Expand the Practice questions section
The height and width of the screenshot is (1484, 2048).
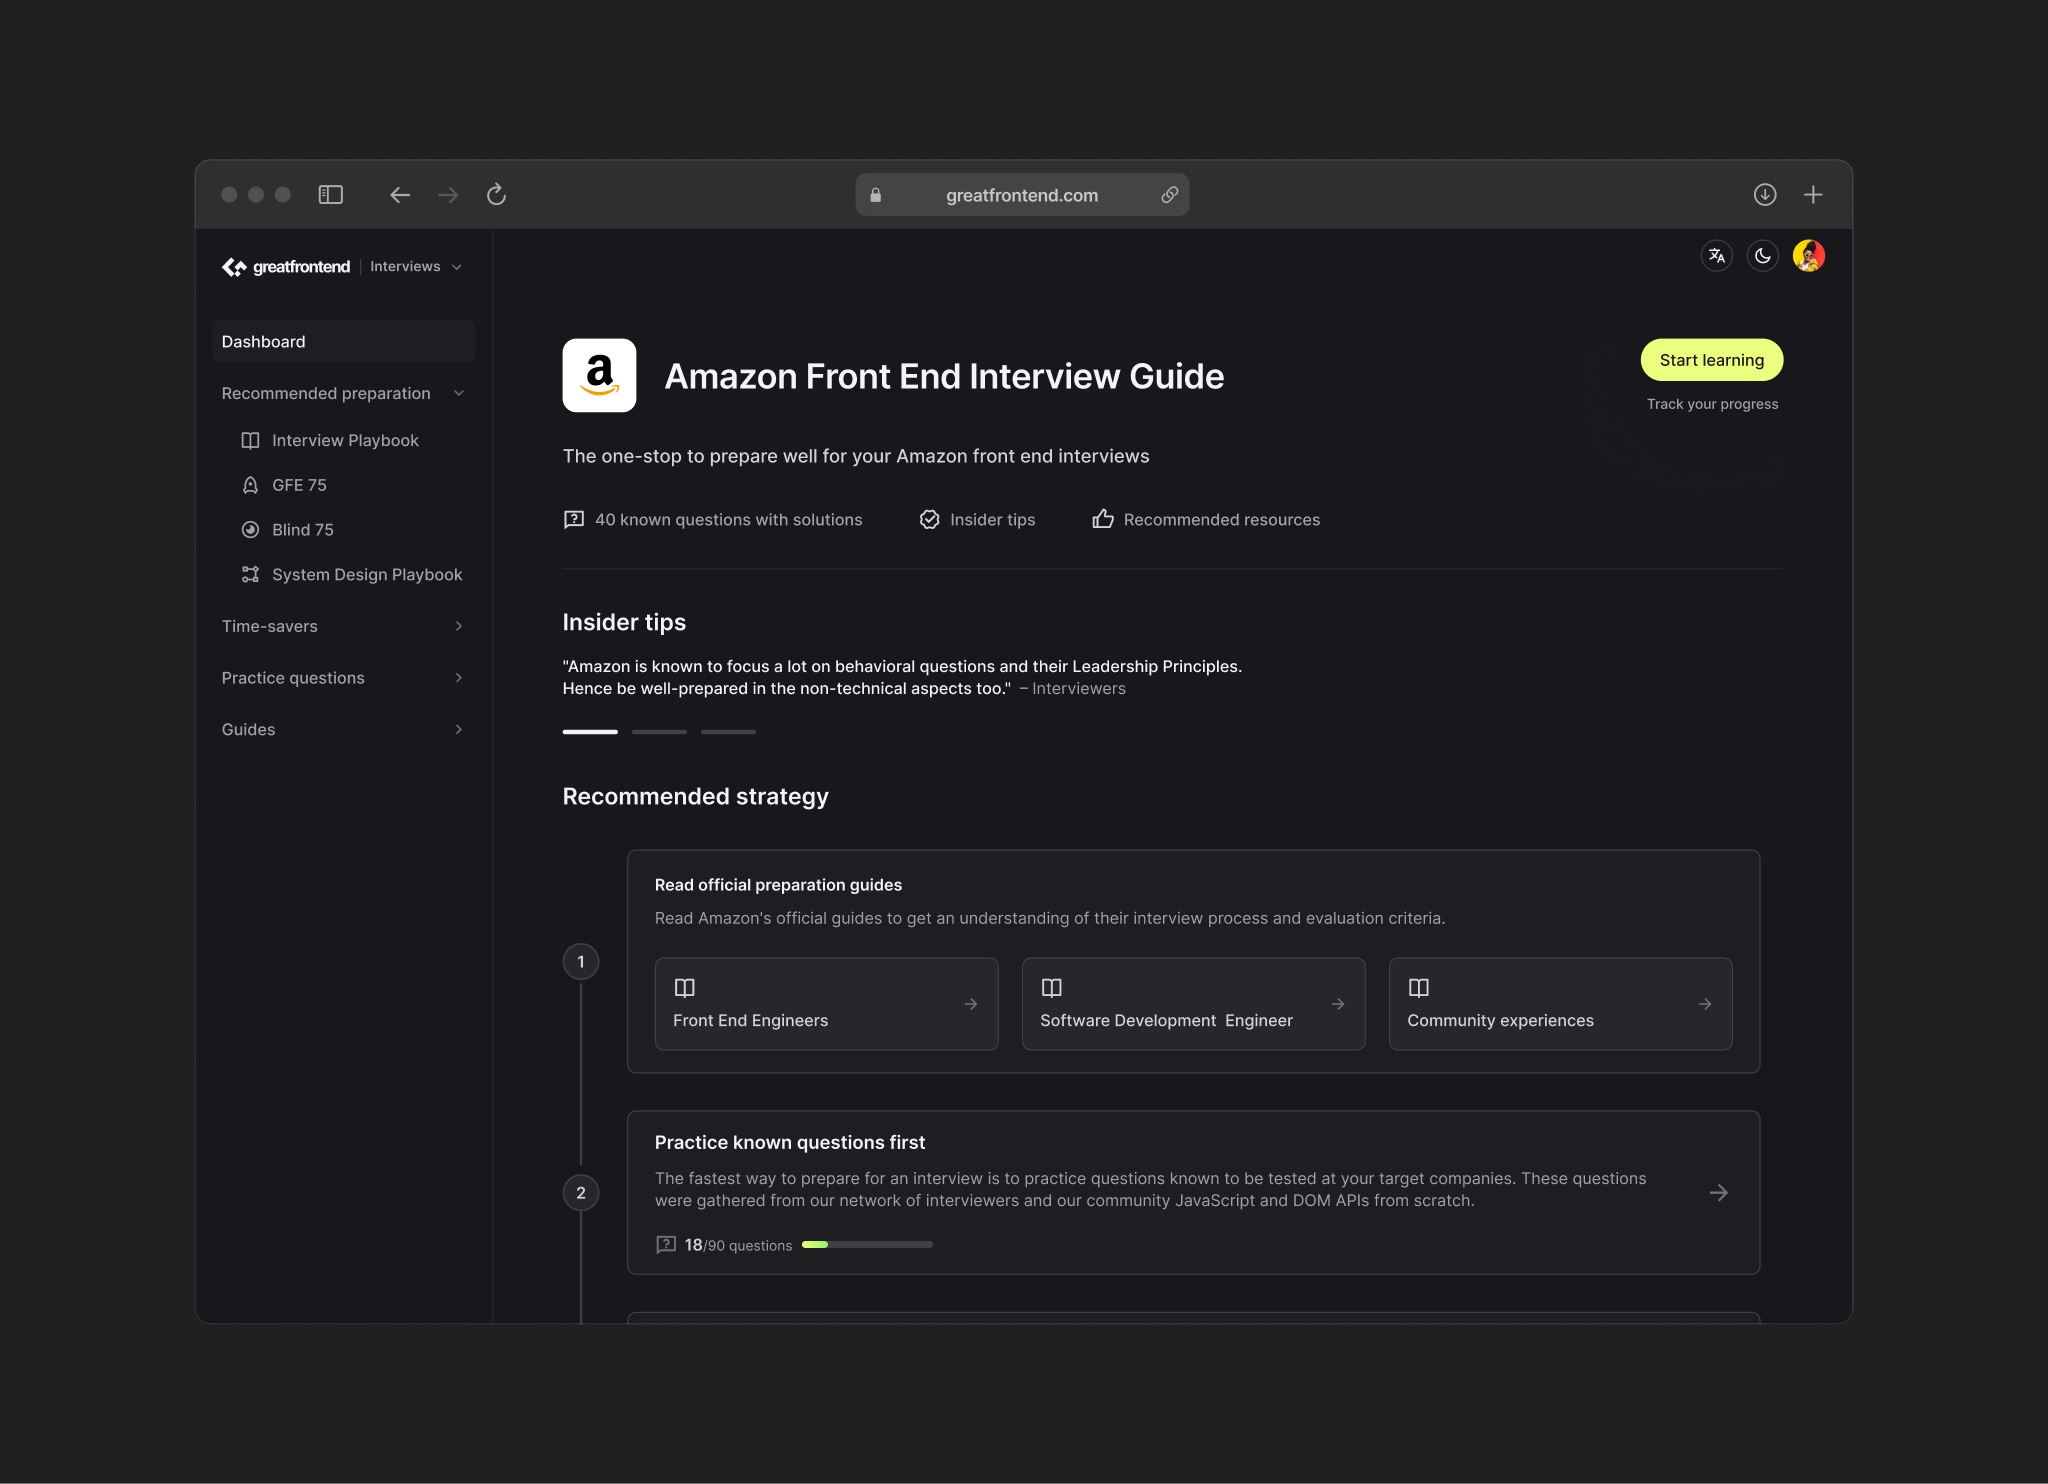point(343,678)
